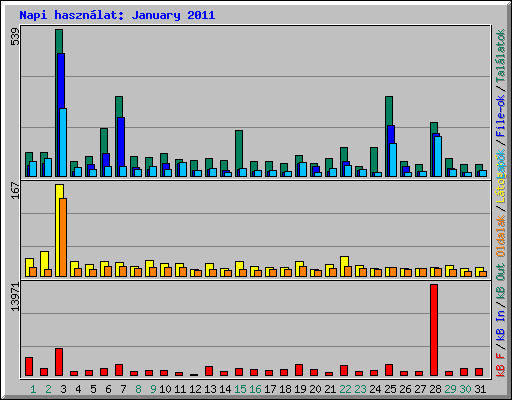512x400 pixels.
Task: Click the day 5 axis label
Action: click(x=93, y=389)
